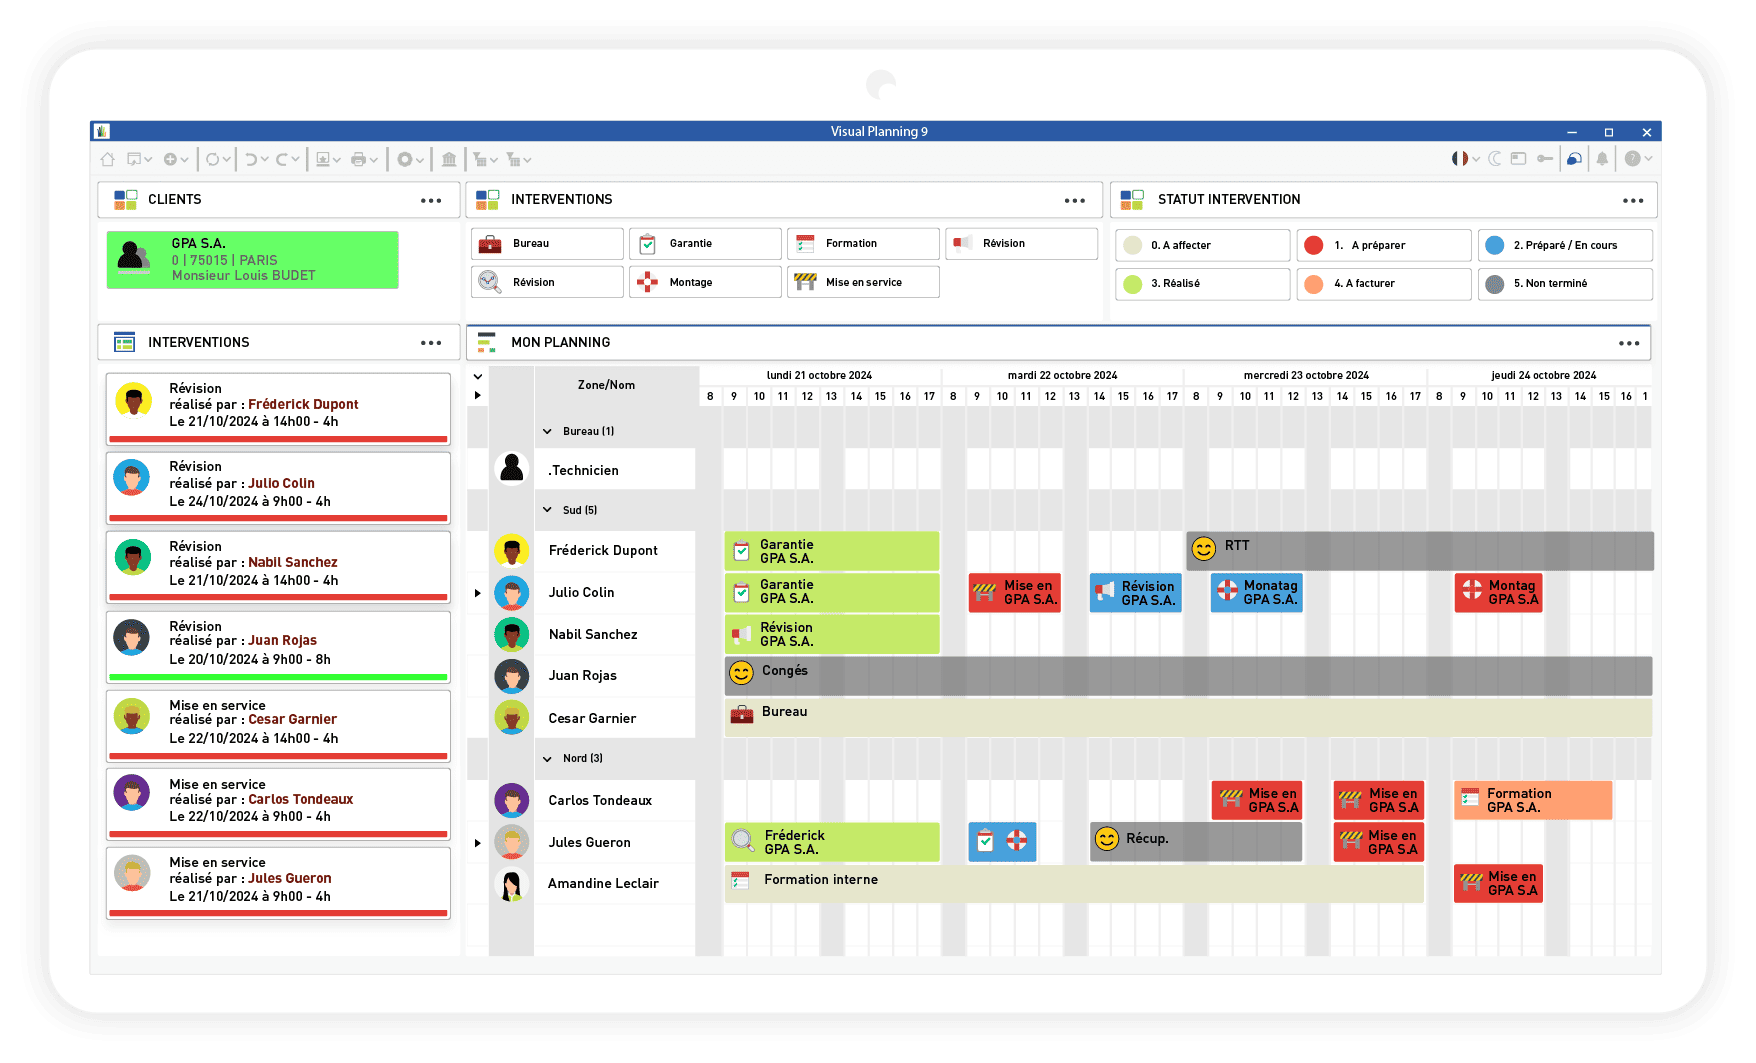Click the window layout icon beside the moon
This screenshot has height=1063, width=1756.
point(1519,158)
